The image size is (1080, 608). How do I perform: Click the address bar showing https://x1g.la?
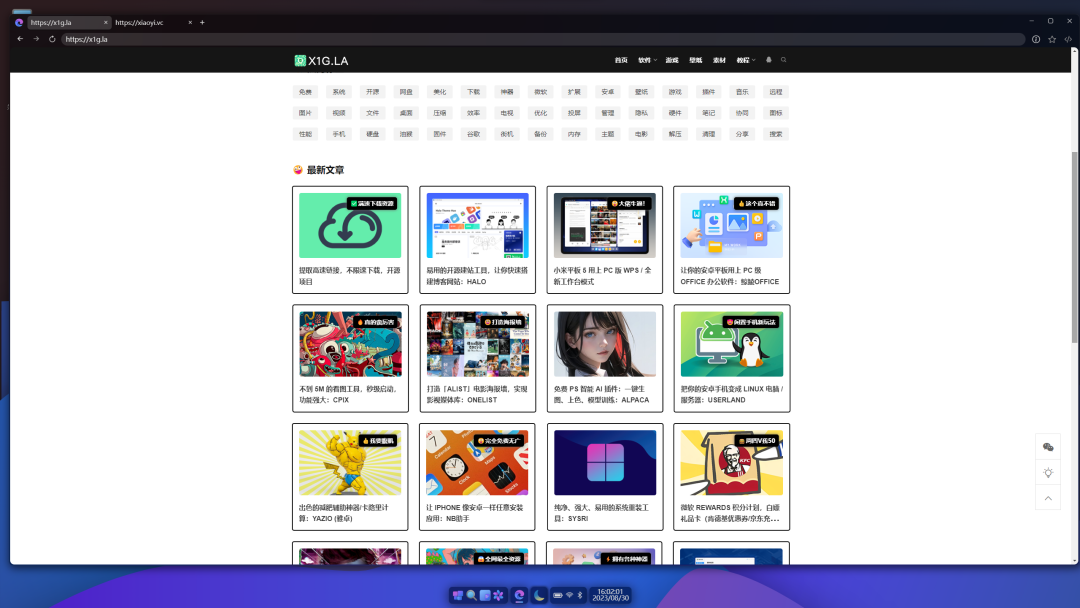tap(543, 39)
